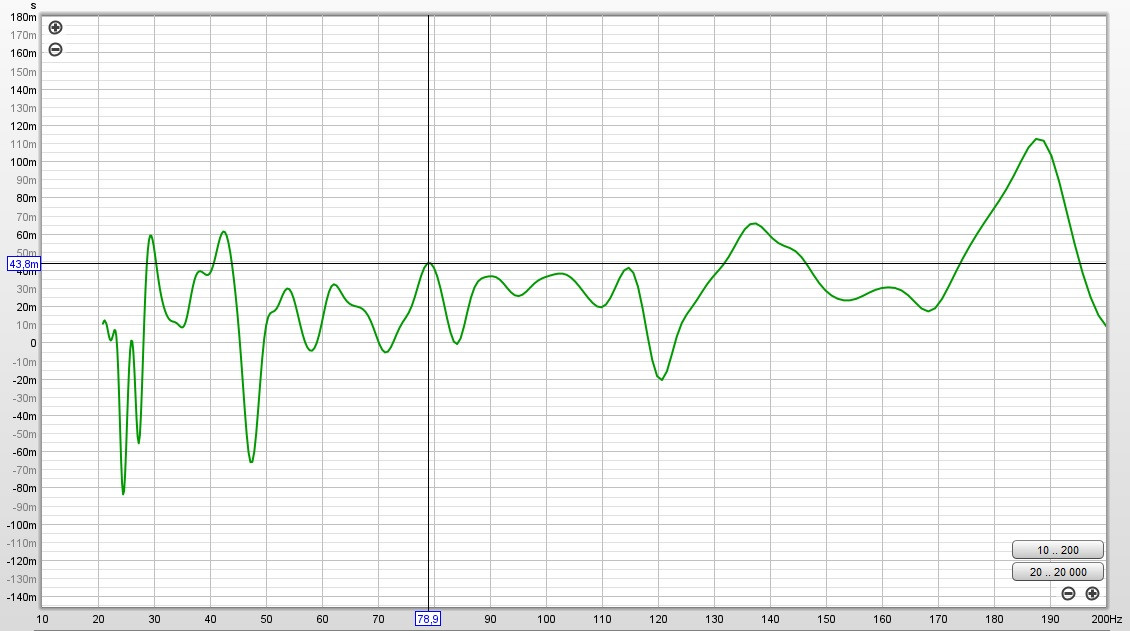Image resolution: width=1130 pixels, height=631 pixels.
Task: Click the highest curve peak near 188 Hz
Action: (x=1038, y=139)
